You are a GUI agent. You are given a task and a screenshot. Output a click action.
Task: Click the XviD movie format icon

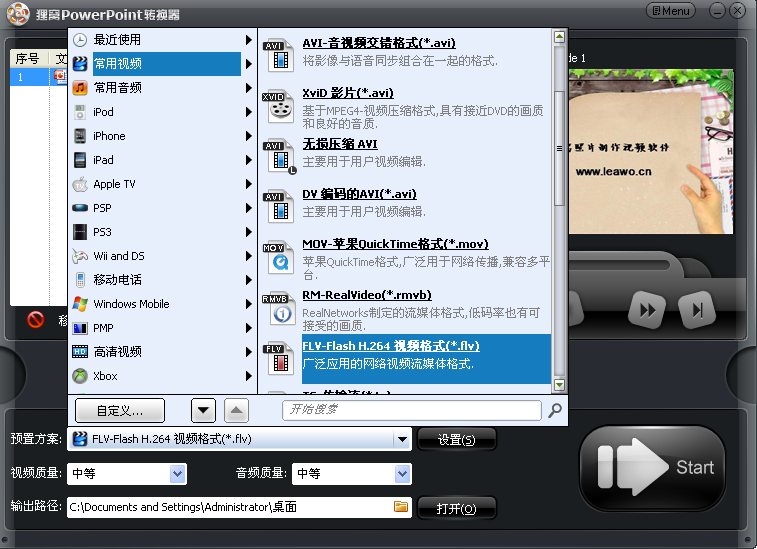click(278, 106)
